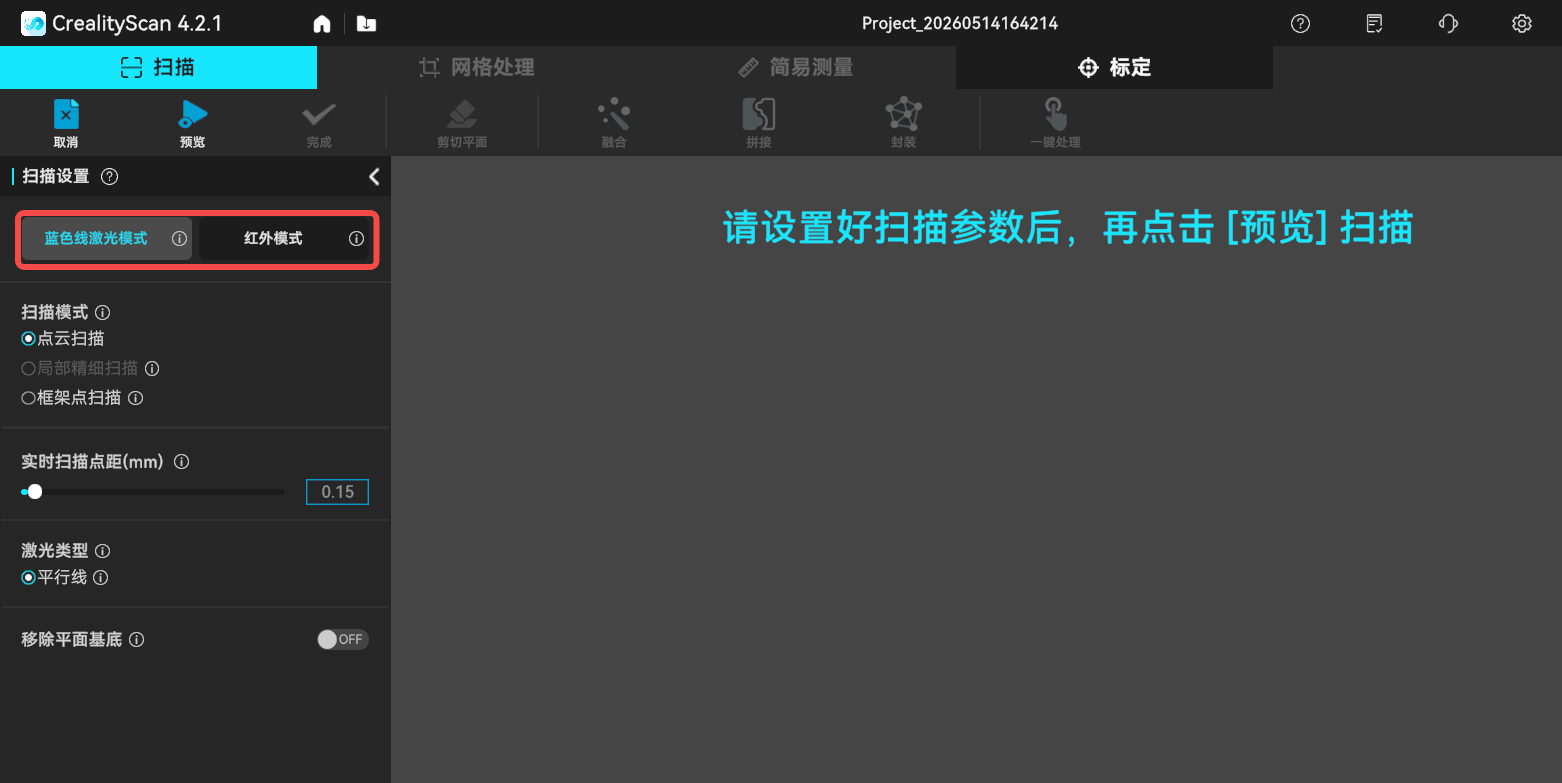Select the 框架点扫描 radio button
This screenshot has width=1562, height=783.
click(x=28, y=398)
